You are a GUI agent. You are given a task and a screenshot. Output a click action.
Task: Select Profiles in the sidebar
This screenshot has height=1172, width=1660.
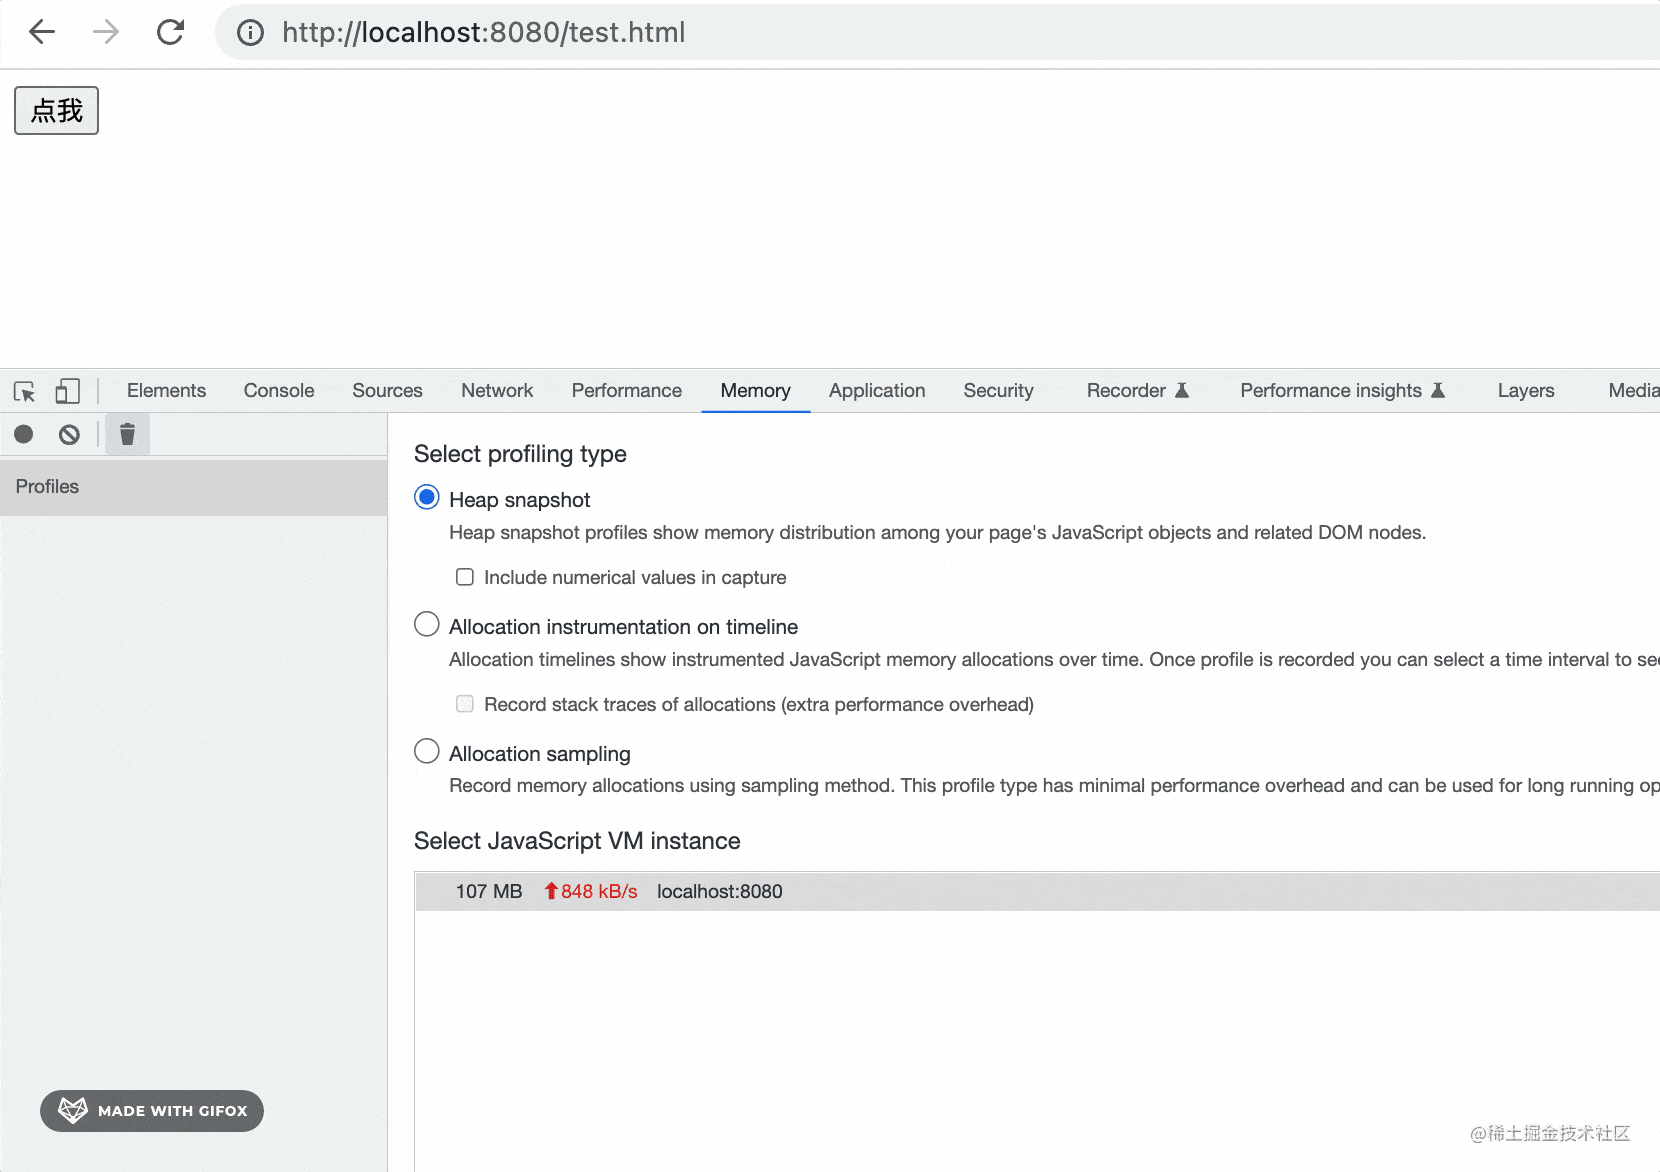pos(47,487)
